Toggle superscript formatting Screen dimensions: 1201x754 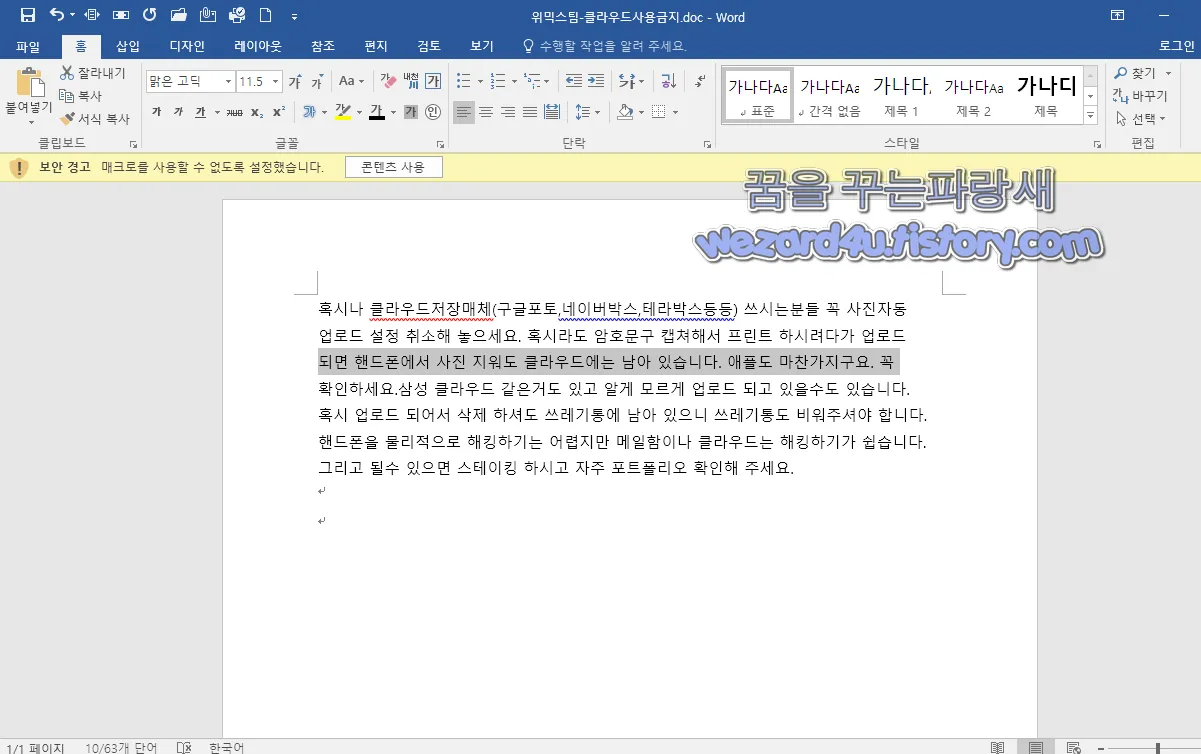(x=279, y=112)
